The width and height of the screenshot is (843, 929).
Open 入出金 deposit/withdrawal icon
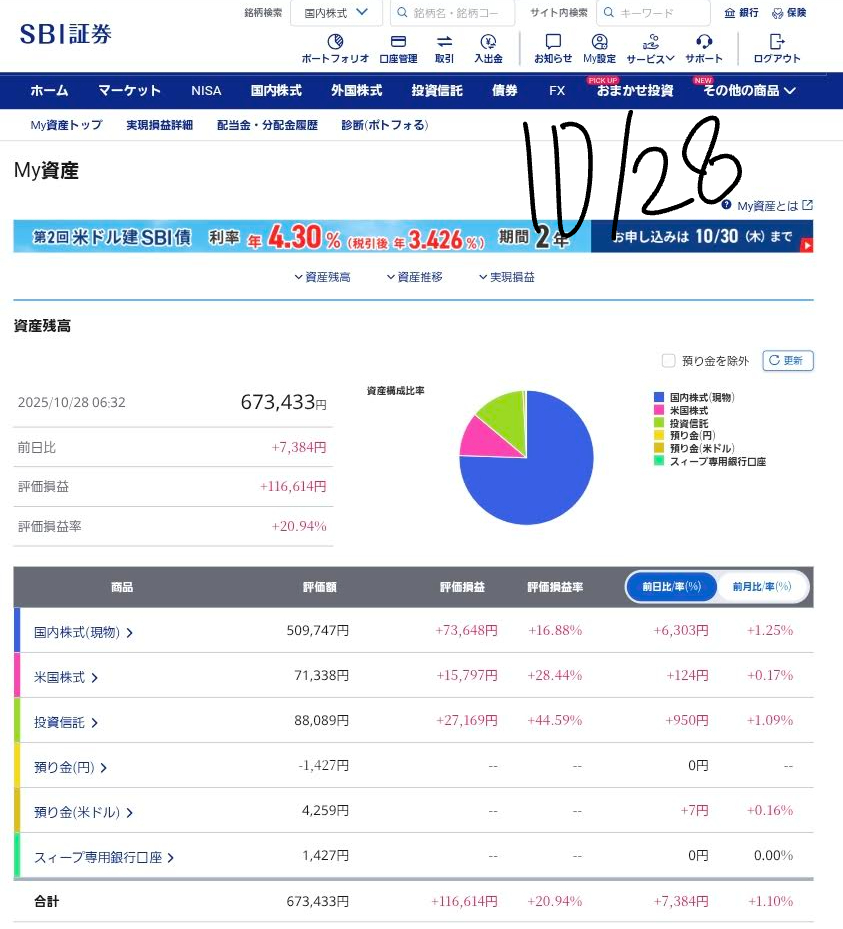coord(487,42)
